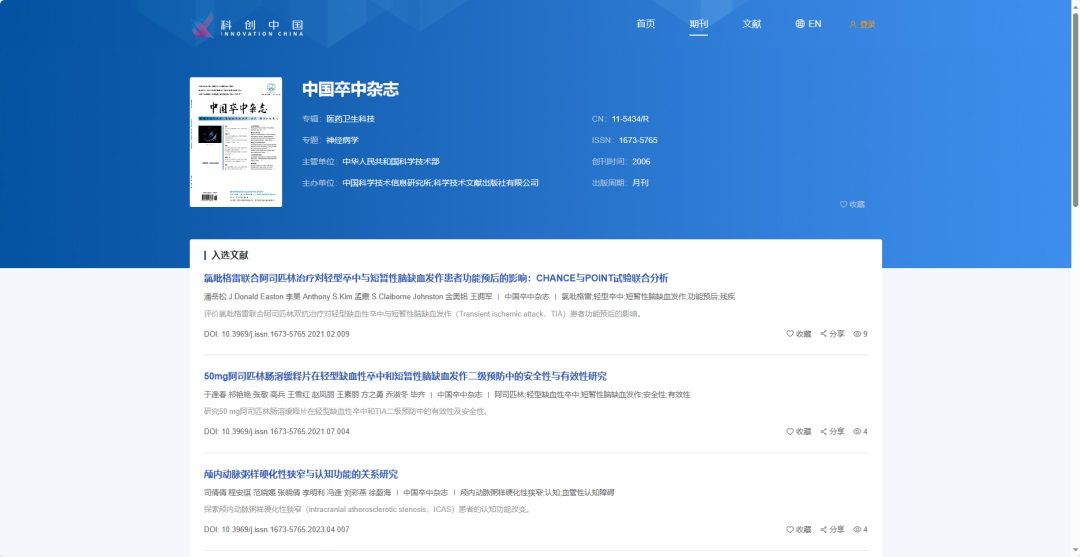Click author 潘岳松 in the first article
Viewport: 1080px width, 557px height.
point(215,297)
